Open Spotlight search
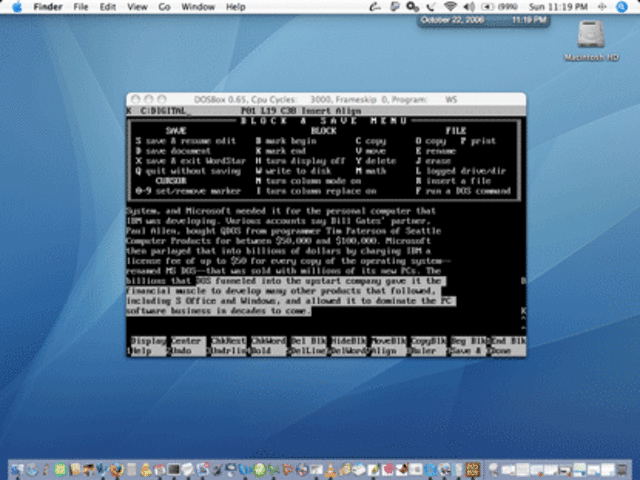 (622, 7)
